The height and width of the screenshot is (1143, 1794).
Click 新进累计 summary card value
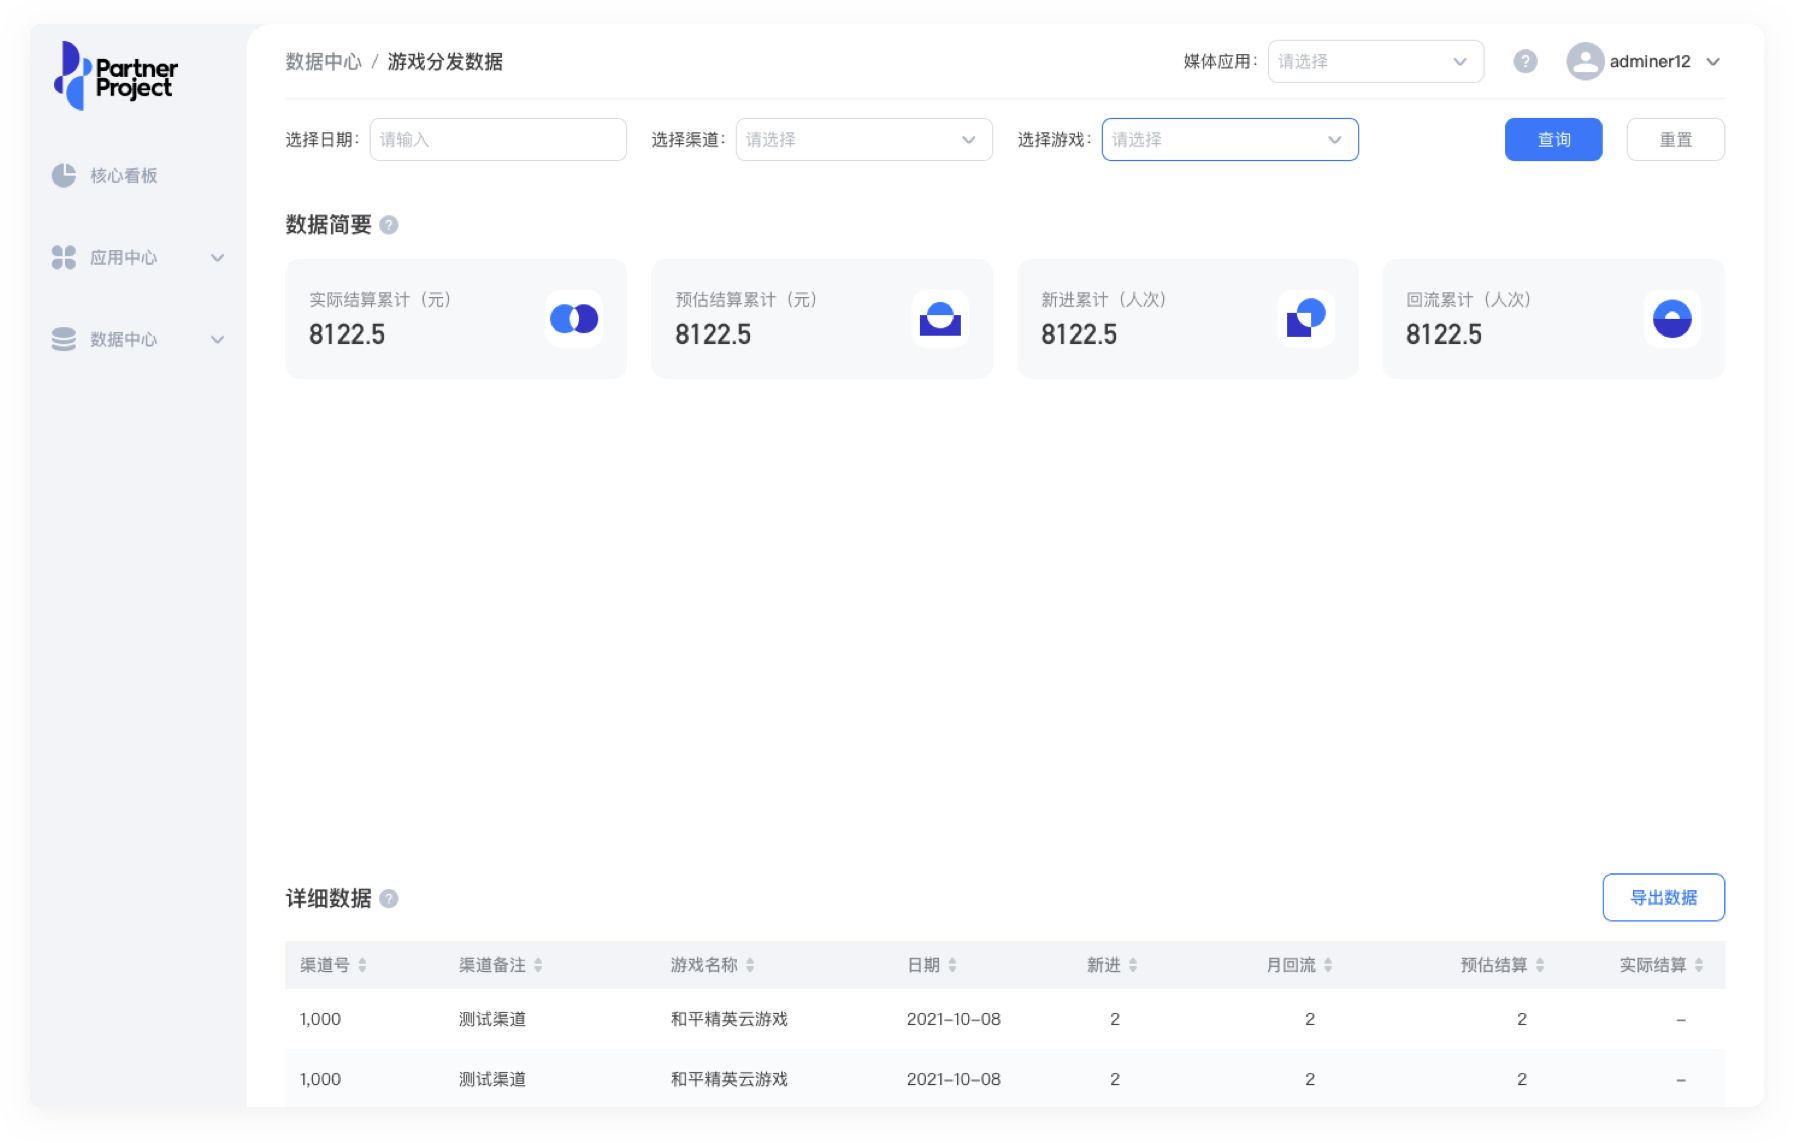point(1079,335)
